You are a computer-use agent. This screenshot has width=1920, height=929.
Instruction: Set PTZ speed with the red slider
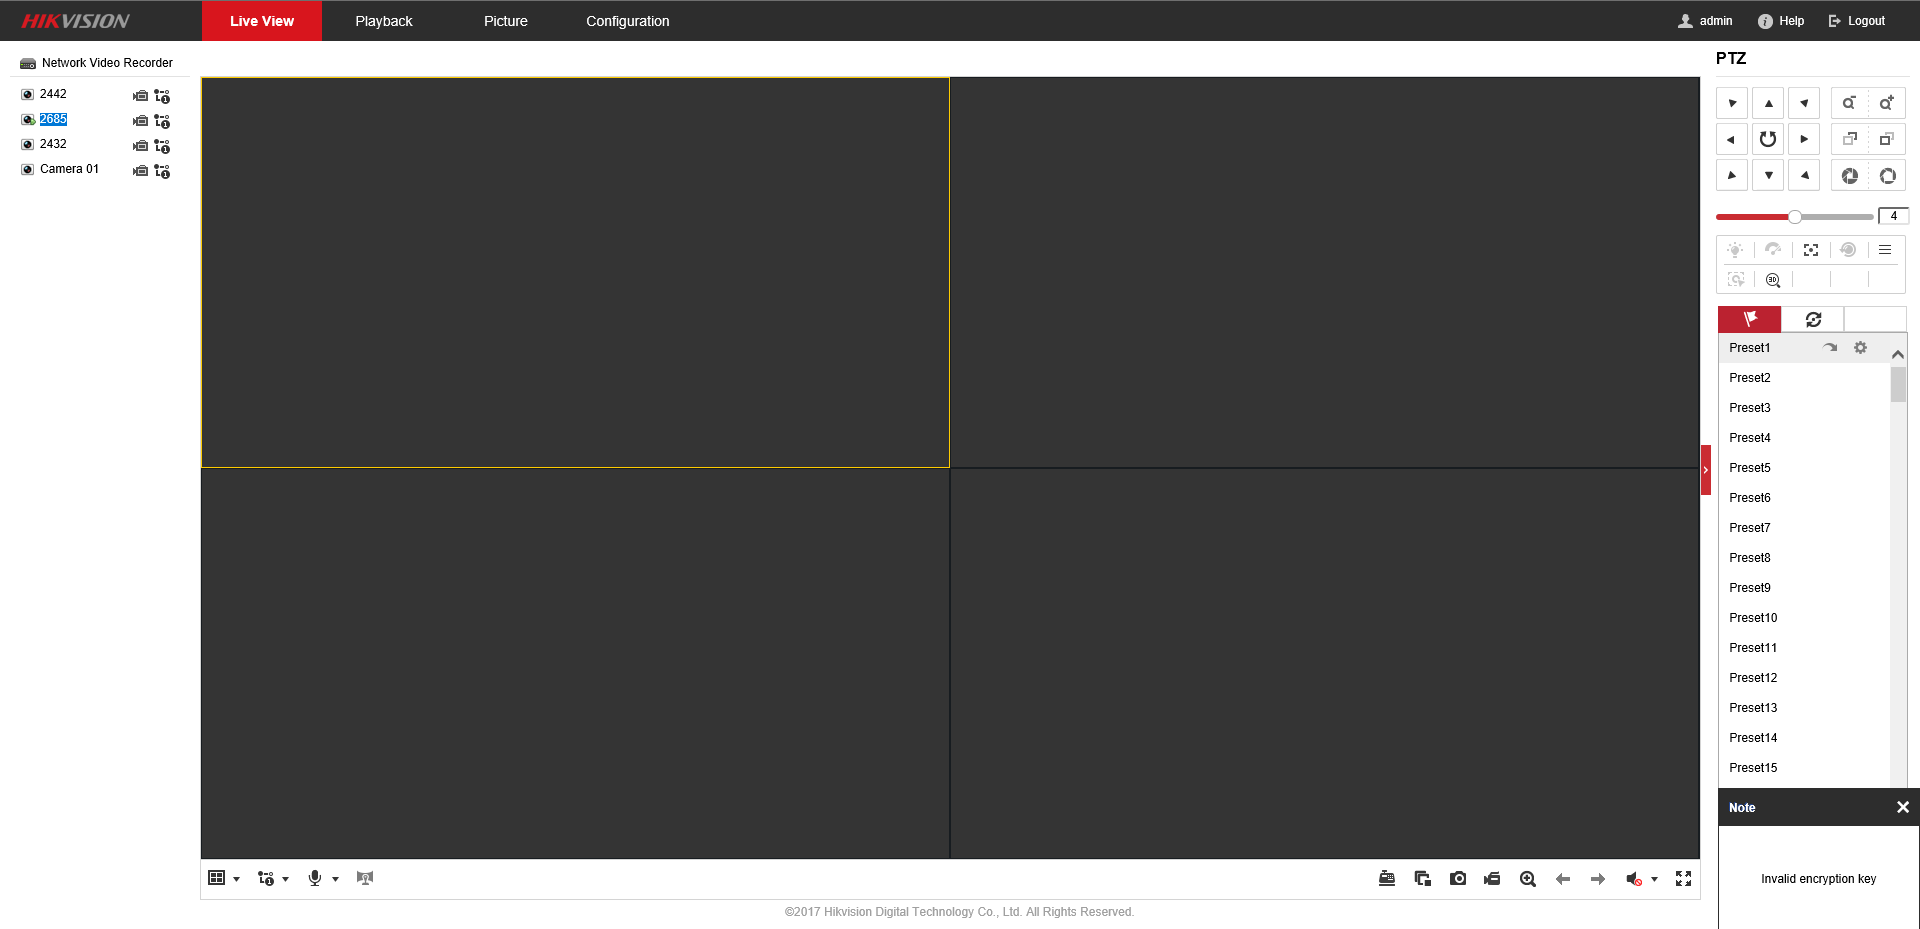click(x=1796, y=216)
